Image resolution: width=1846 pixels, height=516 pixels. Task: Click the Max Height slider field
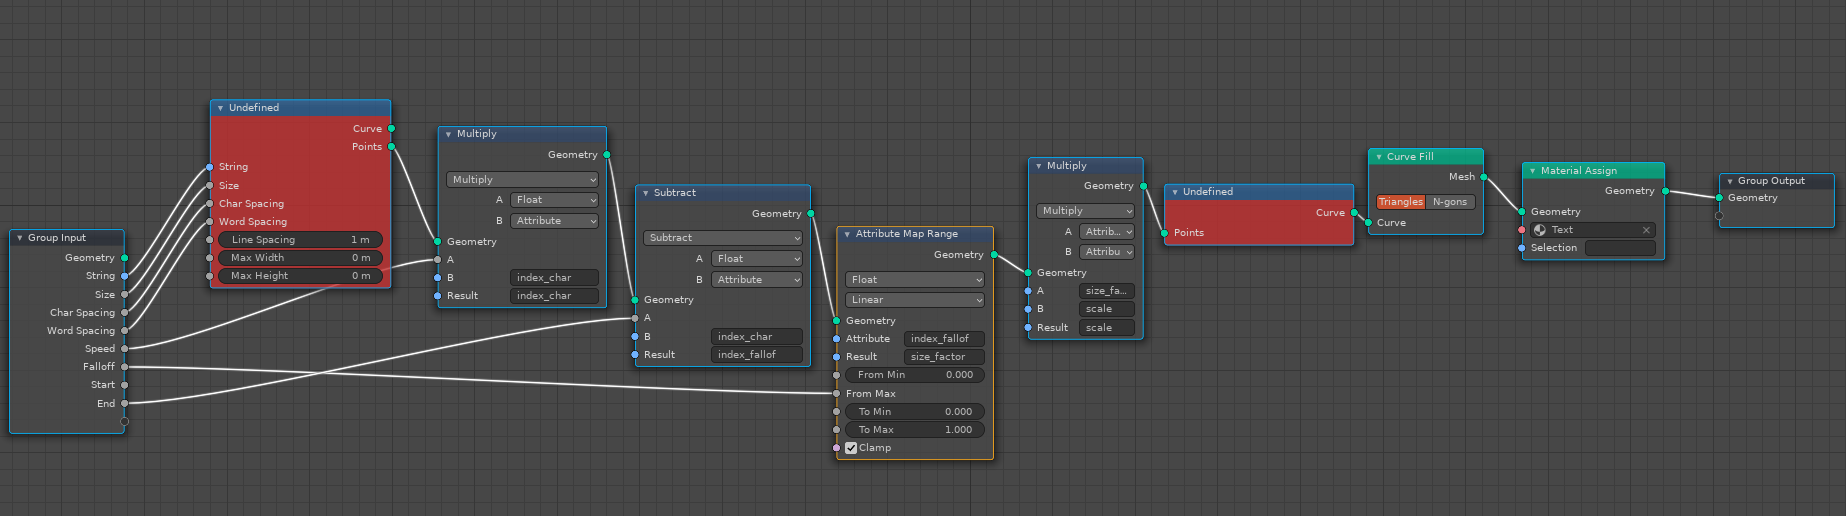click(x=300, y=276)
